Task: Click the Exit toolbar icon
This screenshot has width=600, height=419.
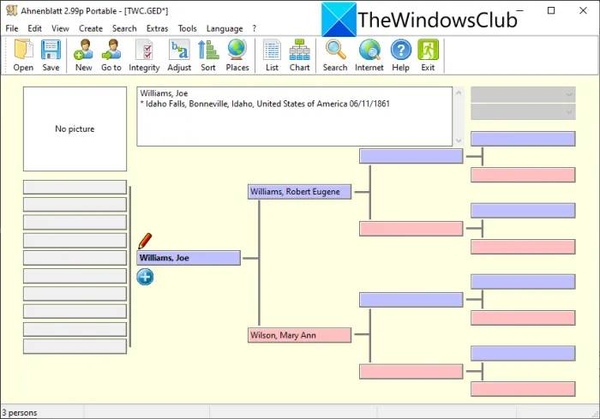Action: point(428,50)
